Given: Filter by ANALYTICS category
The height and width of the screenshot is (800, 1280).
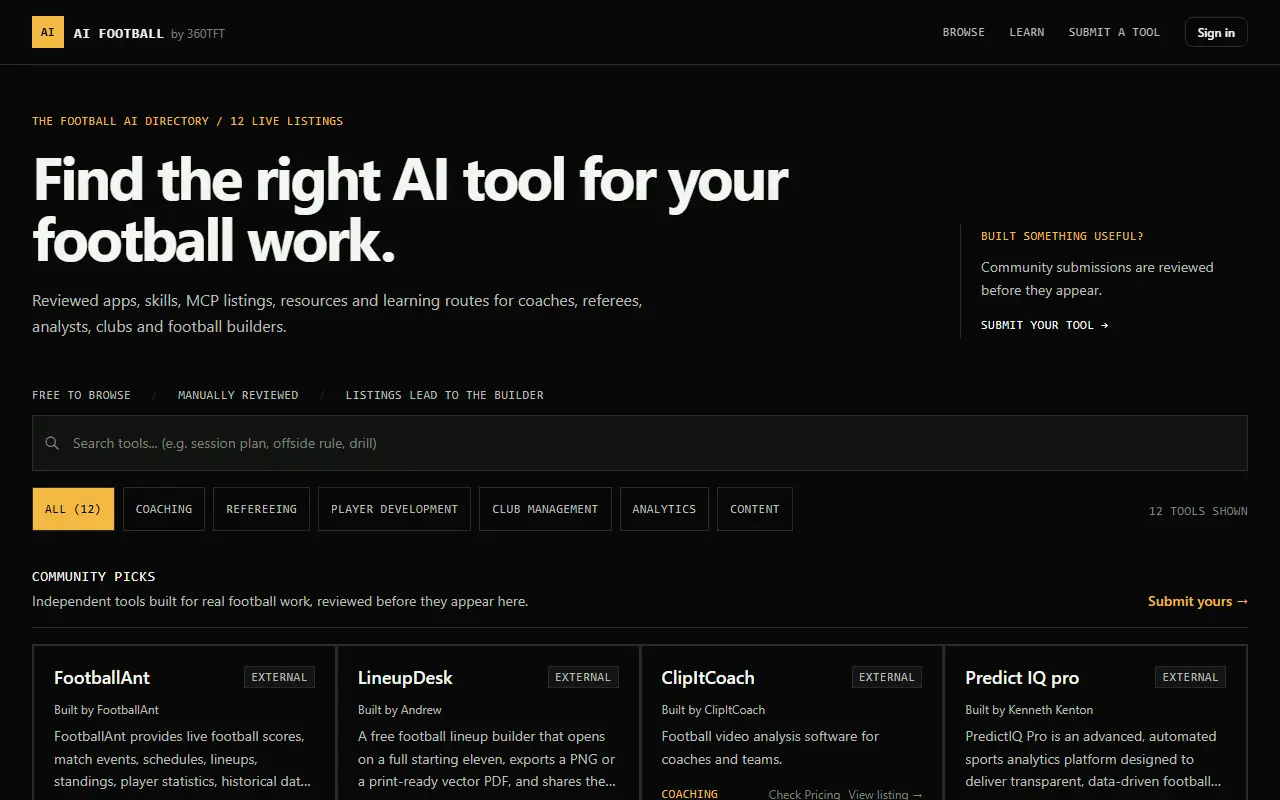Looking at the screenshot, I should click(x=664, y=509).
